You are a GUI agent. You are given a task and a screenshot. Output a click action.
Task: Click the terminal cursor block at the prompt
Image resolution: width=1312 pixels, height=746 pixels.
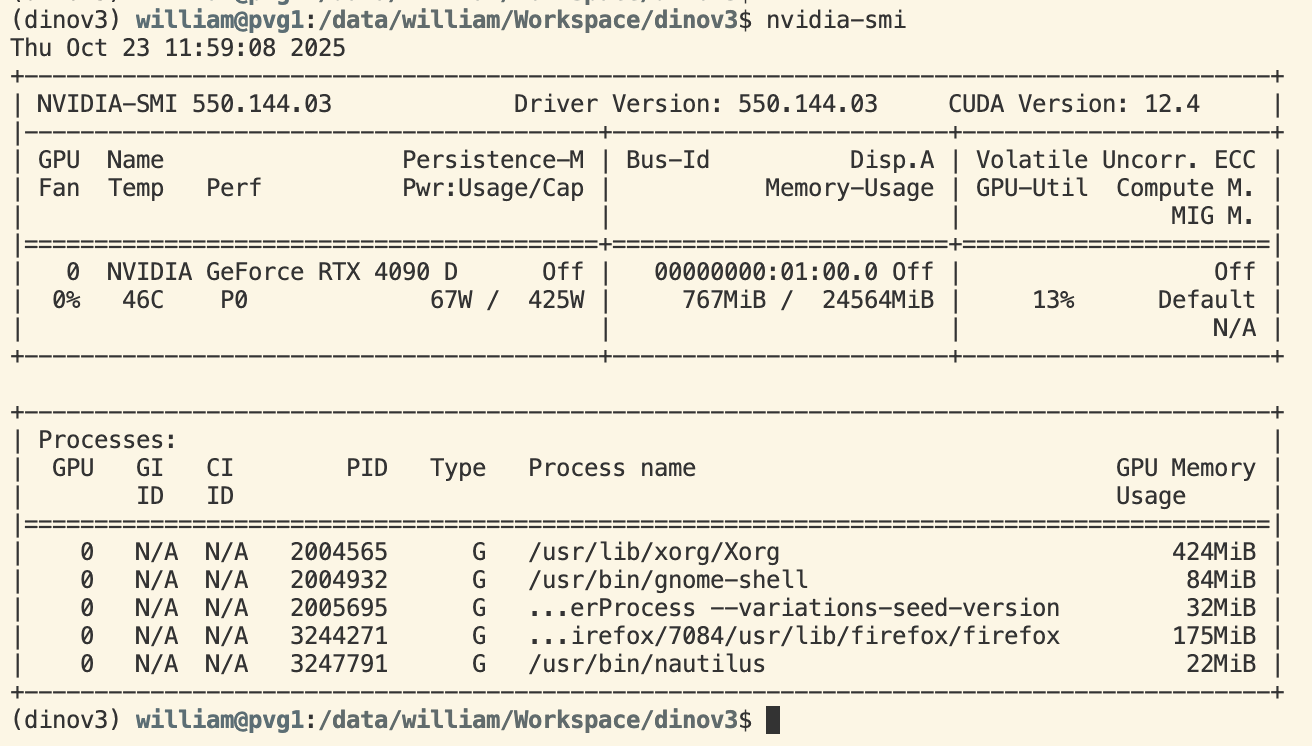(771, 720)
